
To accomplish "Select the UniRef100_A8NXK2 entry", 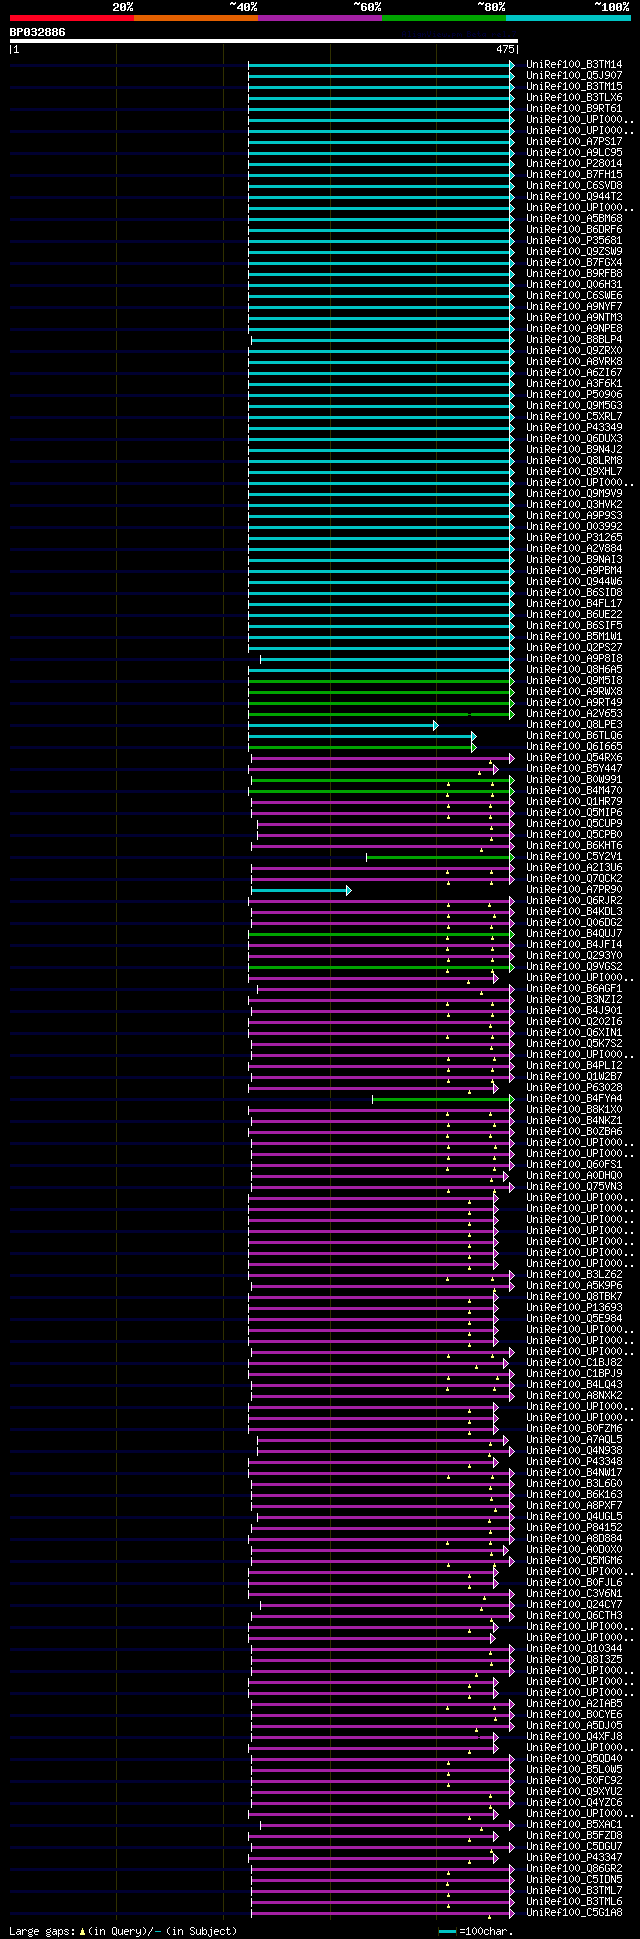I will coord(574,1395).
